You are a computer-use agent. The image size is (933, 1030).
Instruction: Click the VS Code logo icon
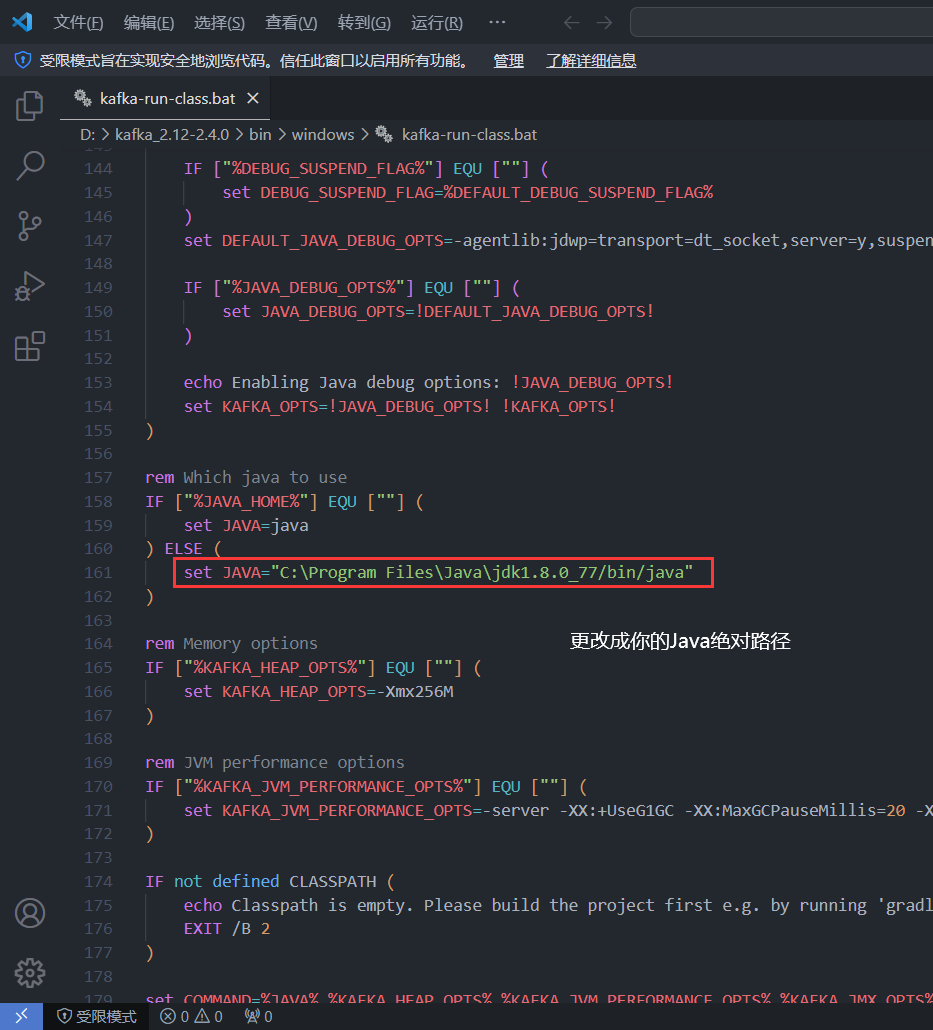click(x=22, y=22)
